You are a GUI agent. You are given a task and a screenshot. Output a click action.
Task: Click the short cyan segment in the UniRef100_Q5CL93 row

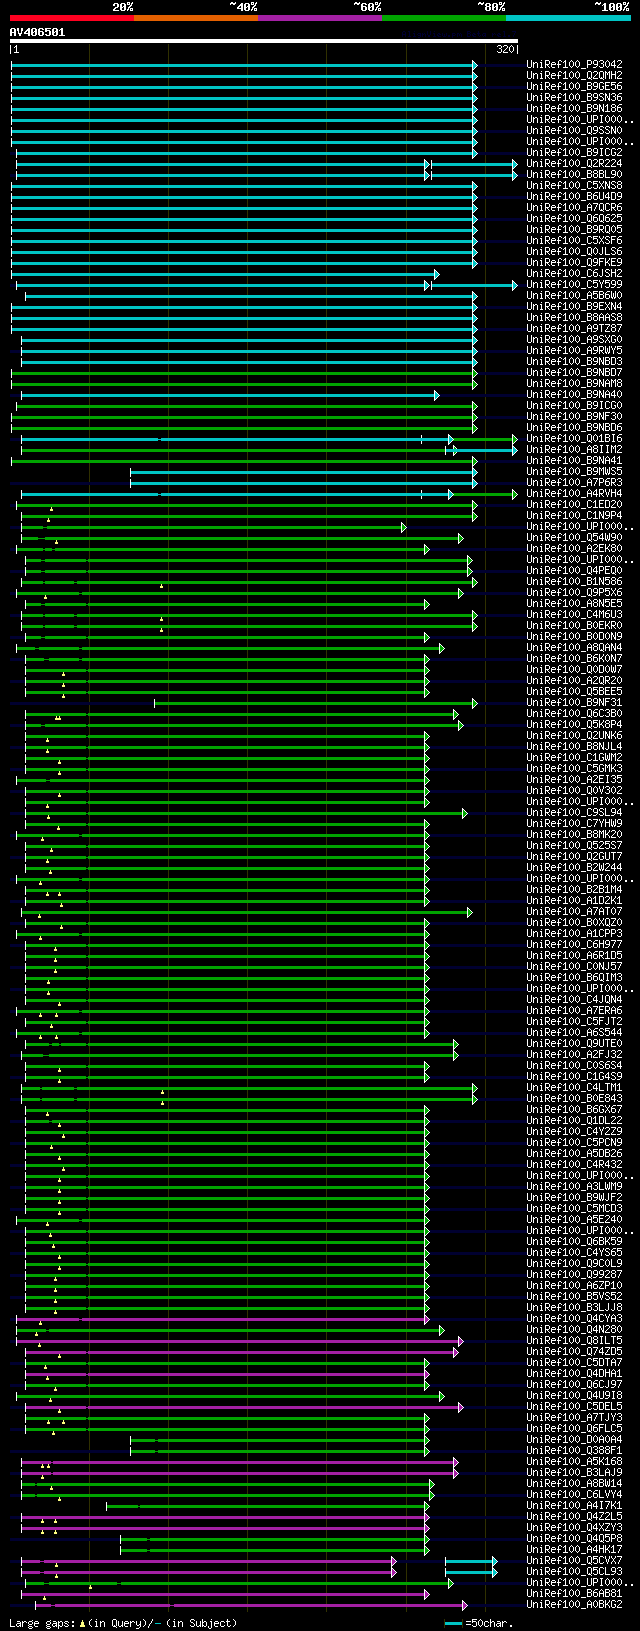(x=471, y=1572)
